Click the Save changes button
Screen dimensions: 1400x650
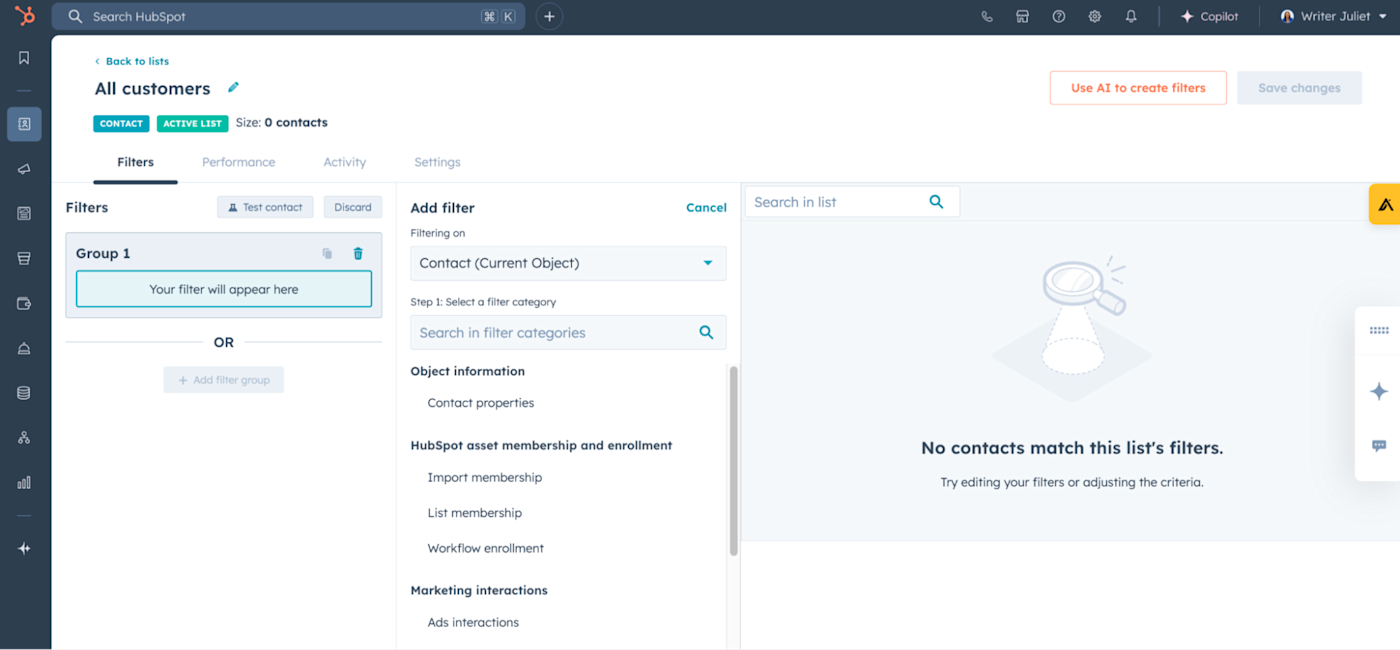pos(1299,88)
